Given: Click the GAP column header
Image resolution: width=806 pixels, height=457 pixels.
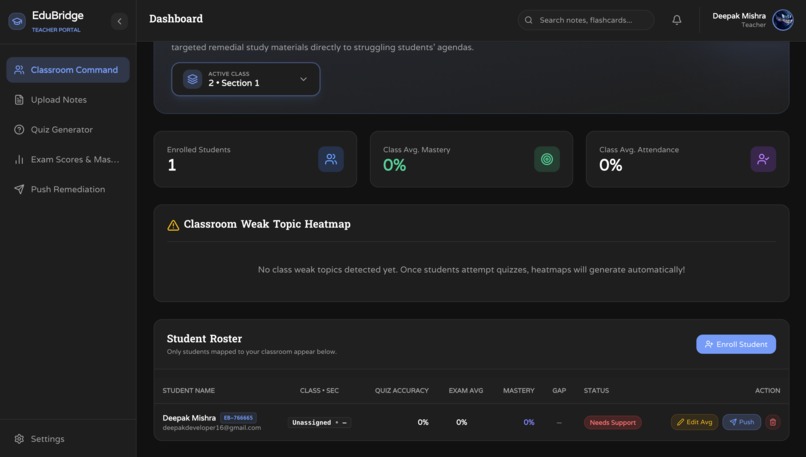Looking at the screenshot, I should click(559, 391).
